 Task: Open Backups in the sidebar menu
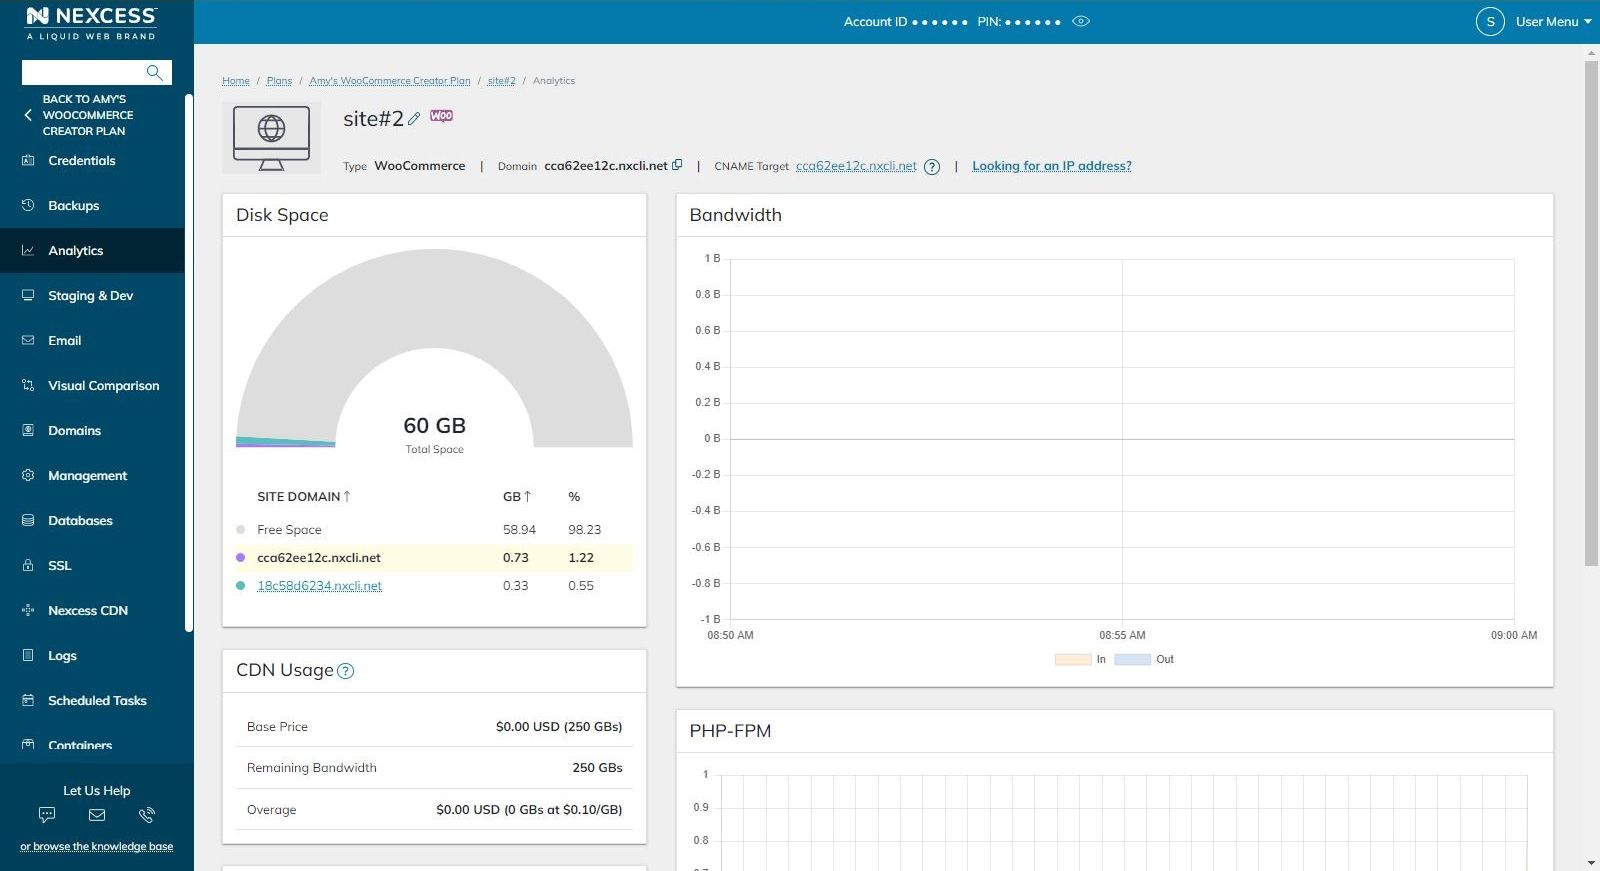(74, 205)
